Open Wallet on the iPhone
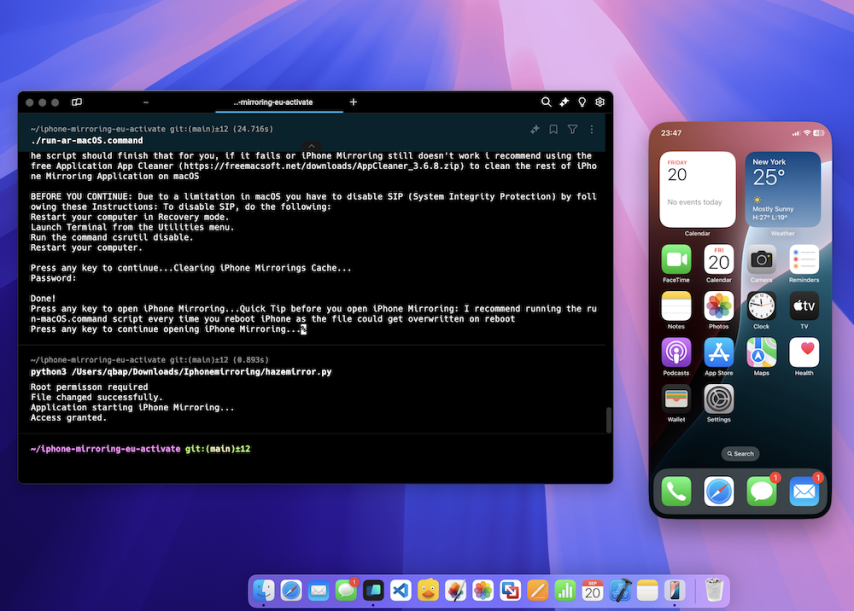854x611 pixels. (x=676, y=399)
